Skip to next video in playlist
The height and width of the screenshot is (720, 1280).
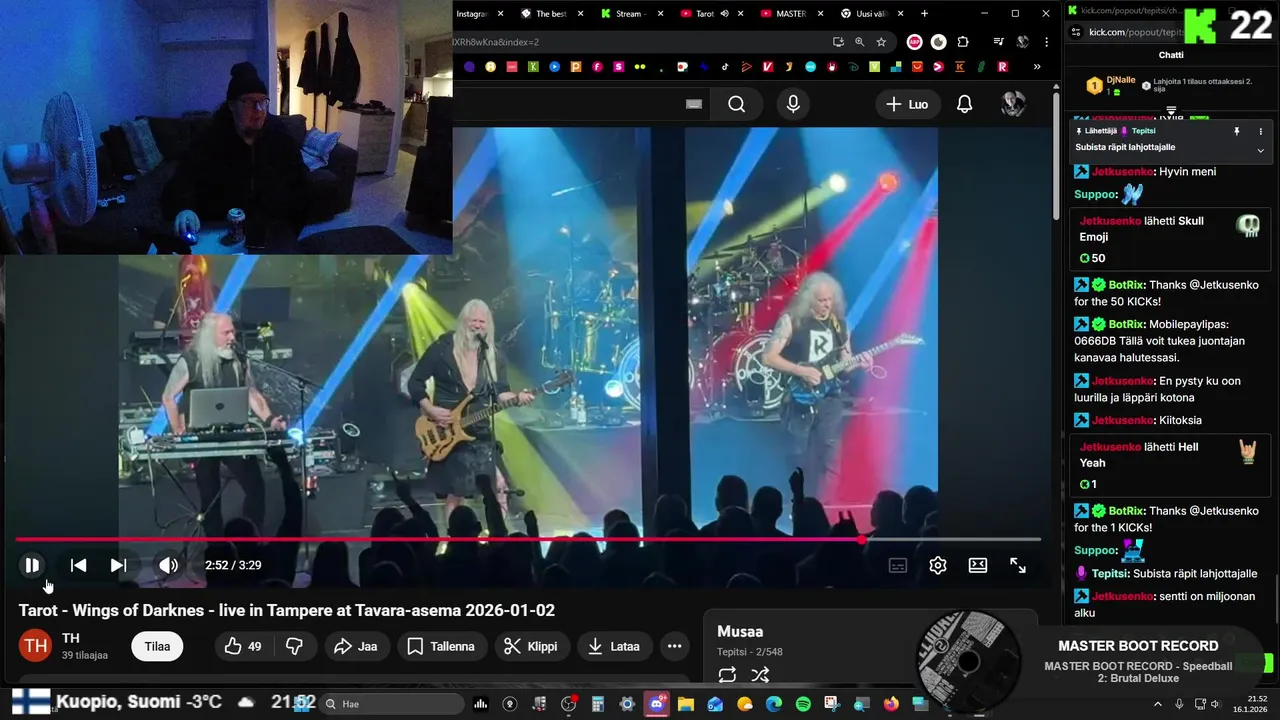point(118,565)
